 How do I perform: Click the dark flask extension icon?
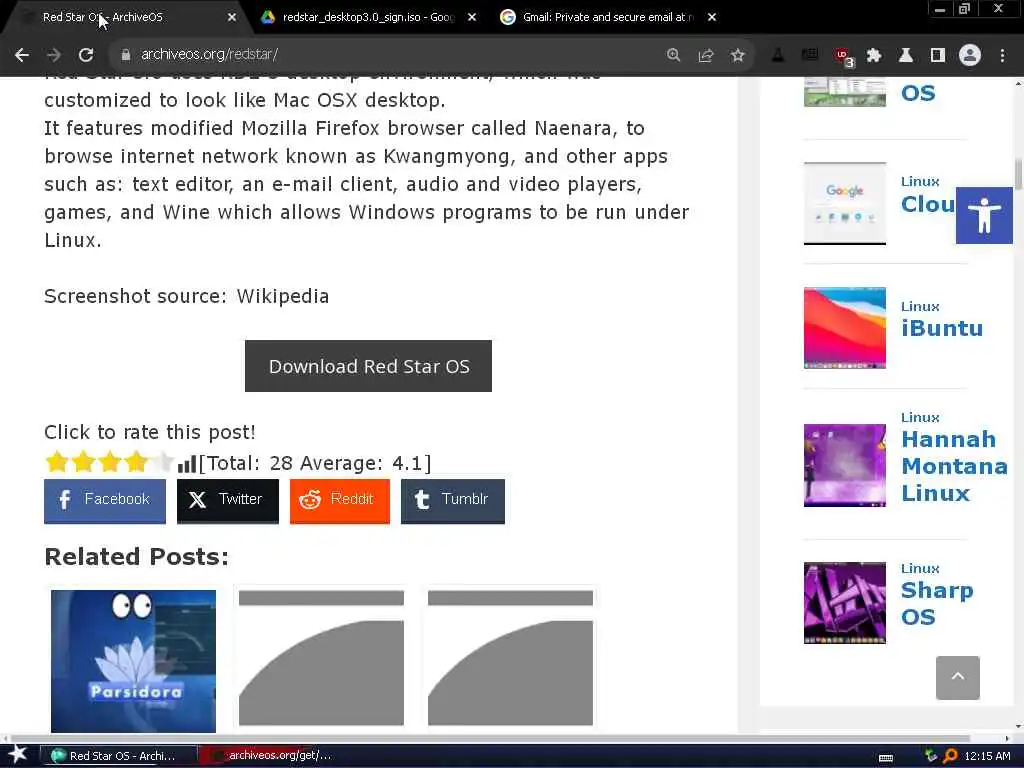pyautogui.click(x=778, y=55)
